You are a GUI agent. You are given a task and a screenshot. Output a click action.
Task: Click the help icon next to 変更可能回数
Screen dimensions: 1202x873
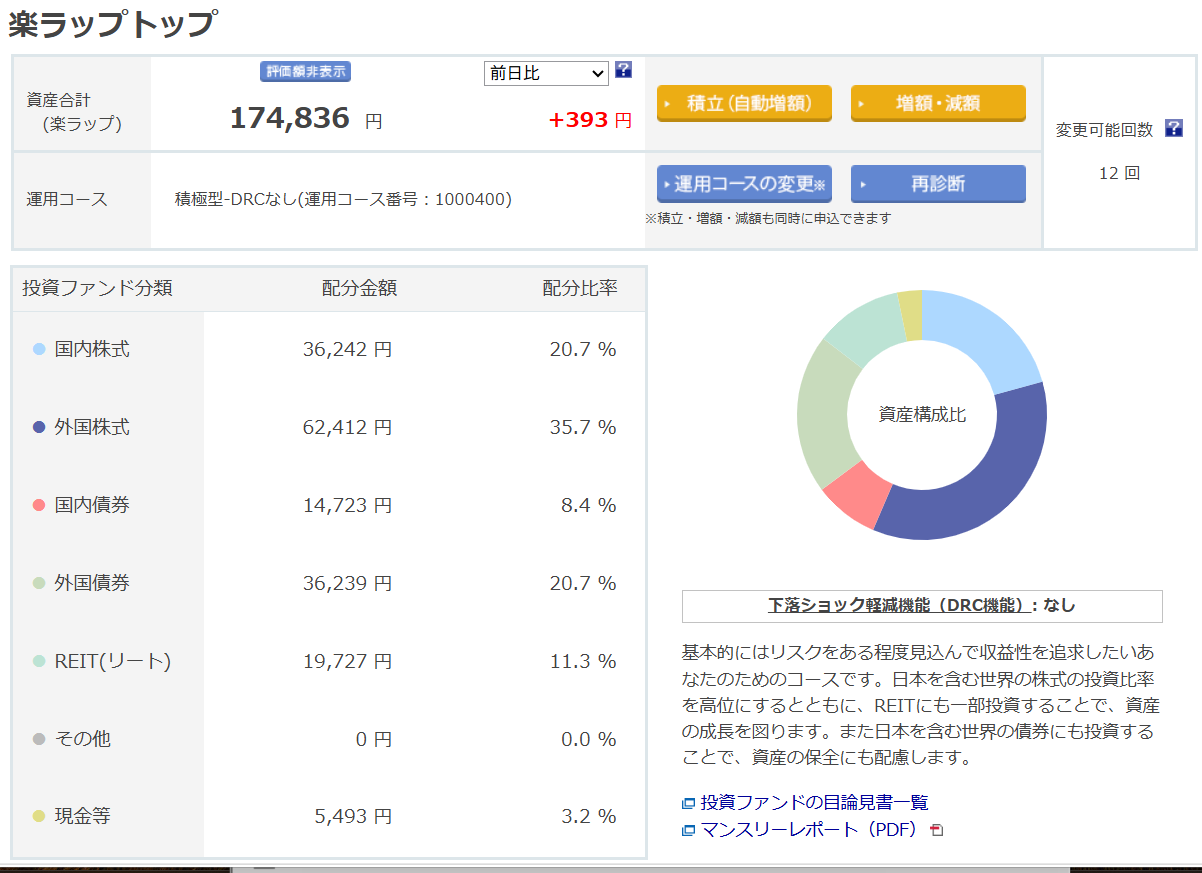pos(1173,129)
